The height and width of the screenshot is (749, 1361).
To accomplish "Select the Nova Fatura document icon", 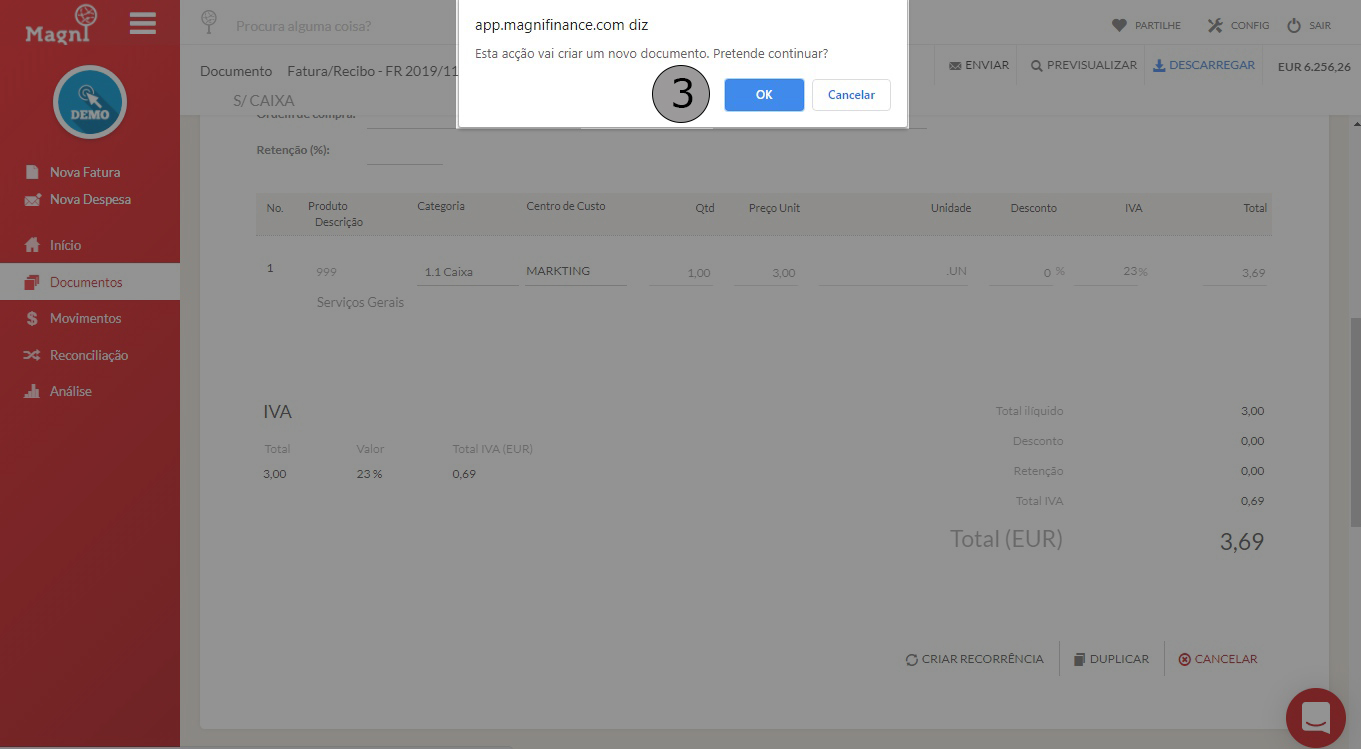I will click(34, 171).
